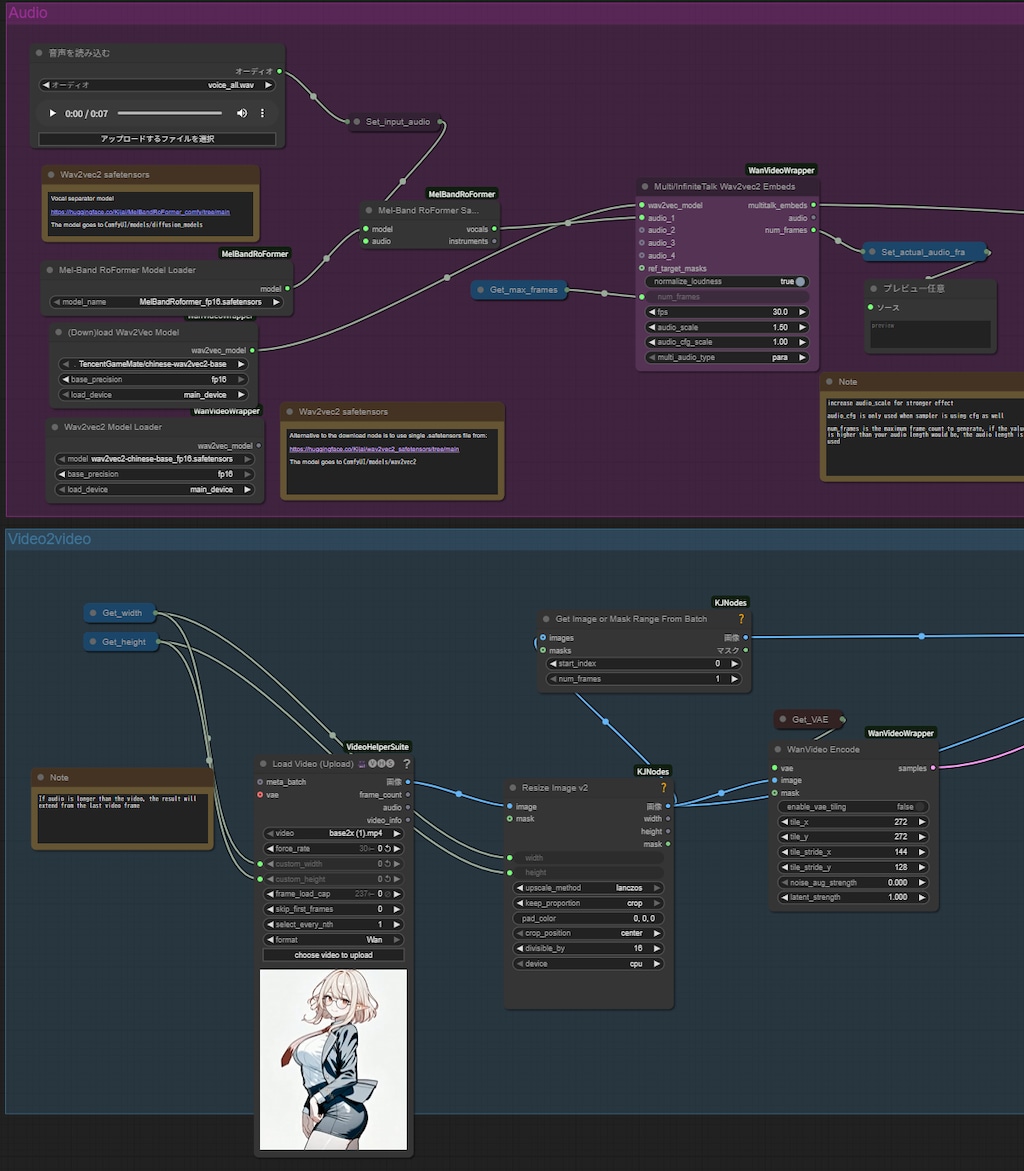Click help icon on Get Image or Mask Range node
This screenshot has height=1171, width=1024.
coord(741,619)
